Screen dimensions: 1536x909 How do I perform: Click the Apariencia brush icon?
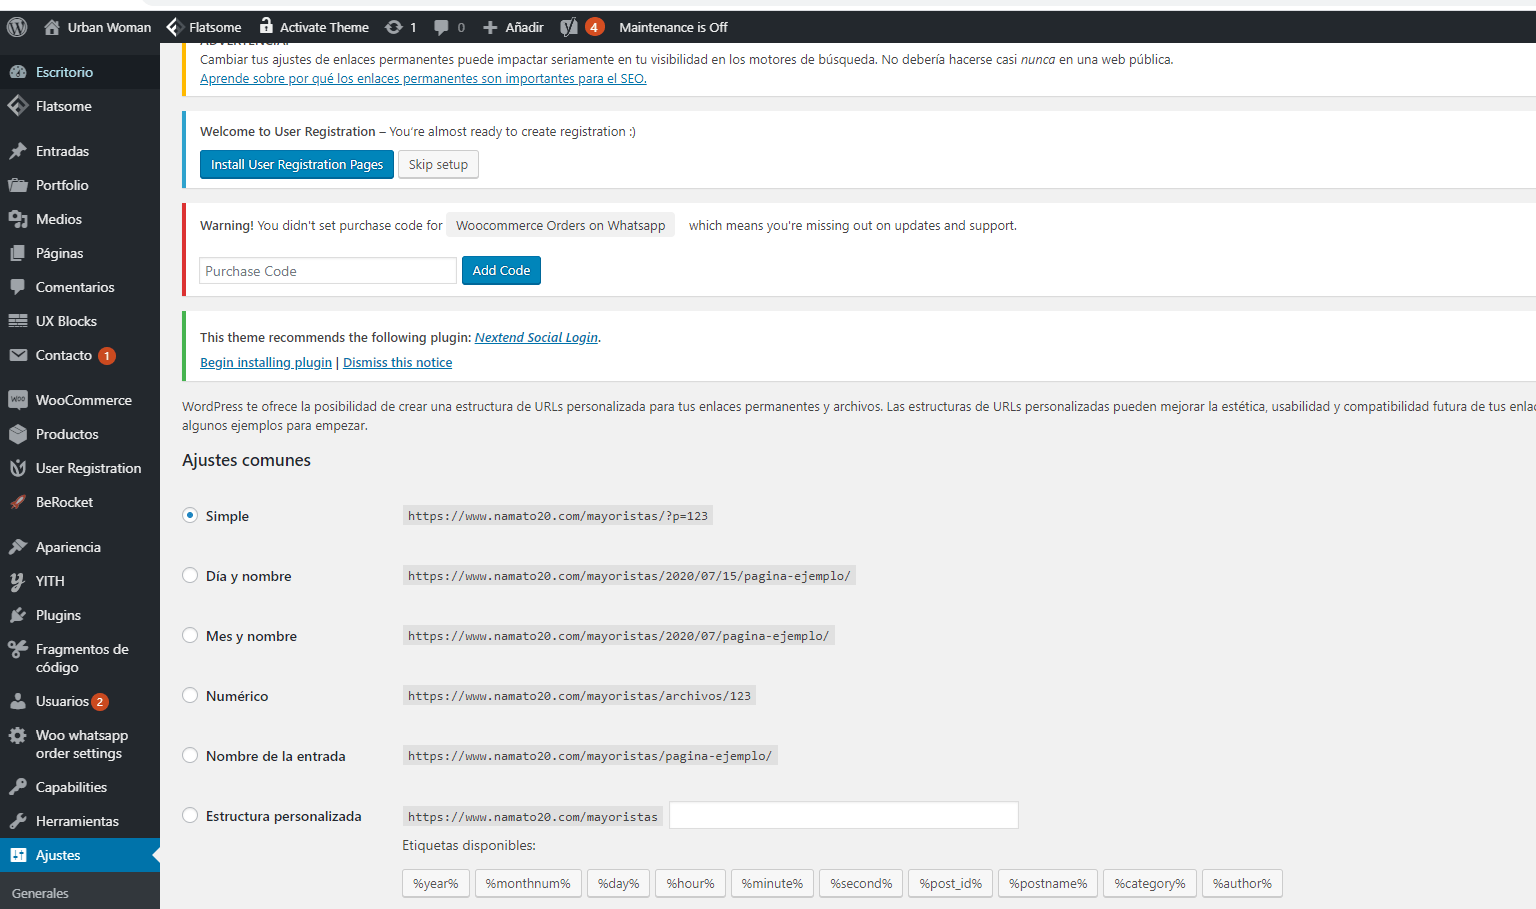coord(18,547)
